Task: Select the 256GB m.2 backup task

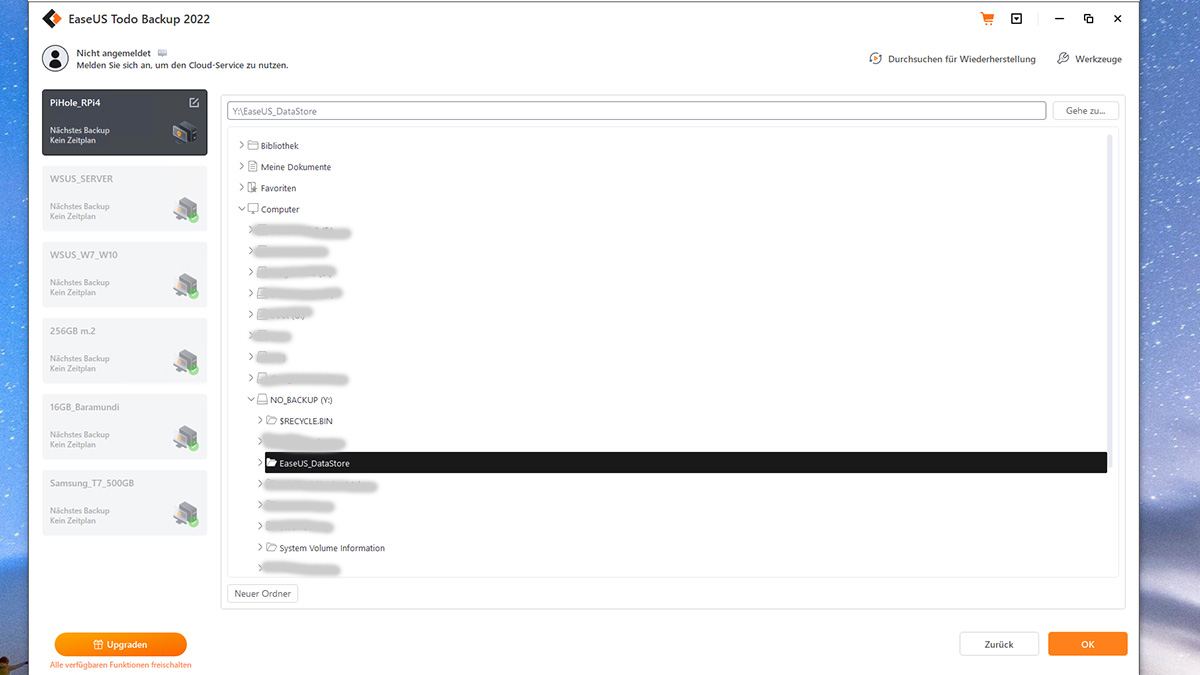Action: click(125, 350)
